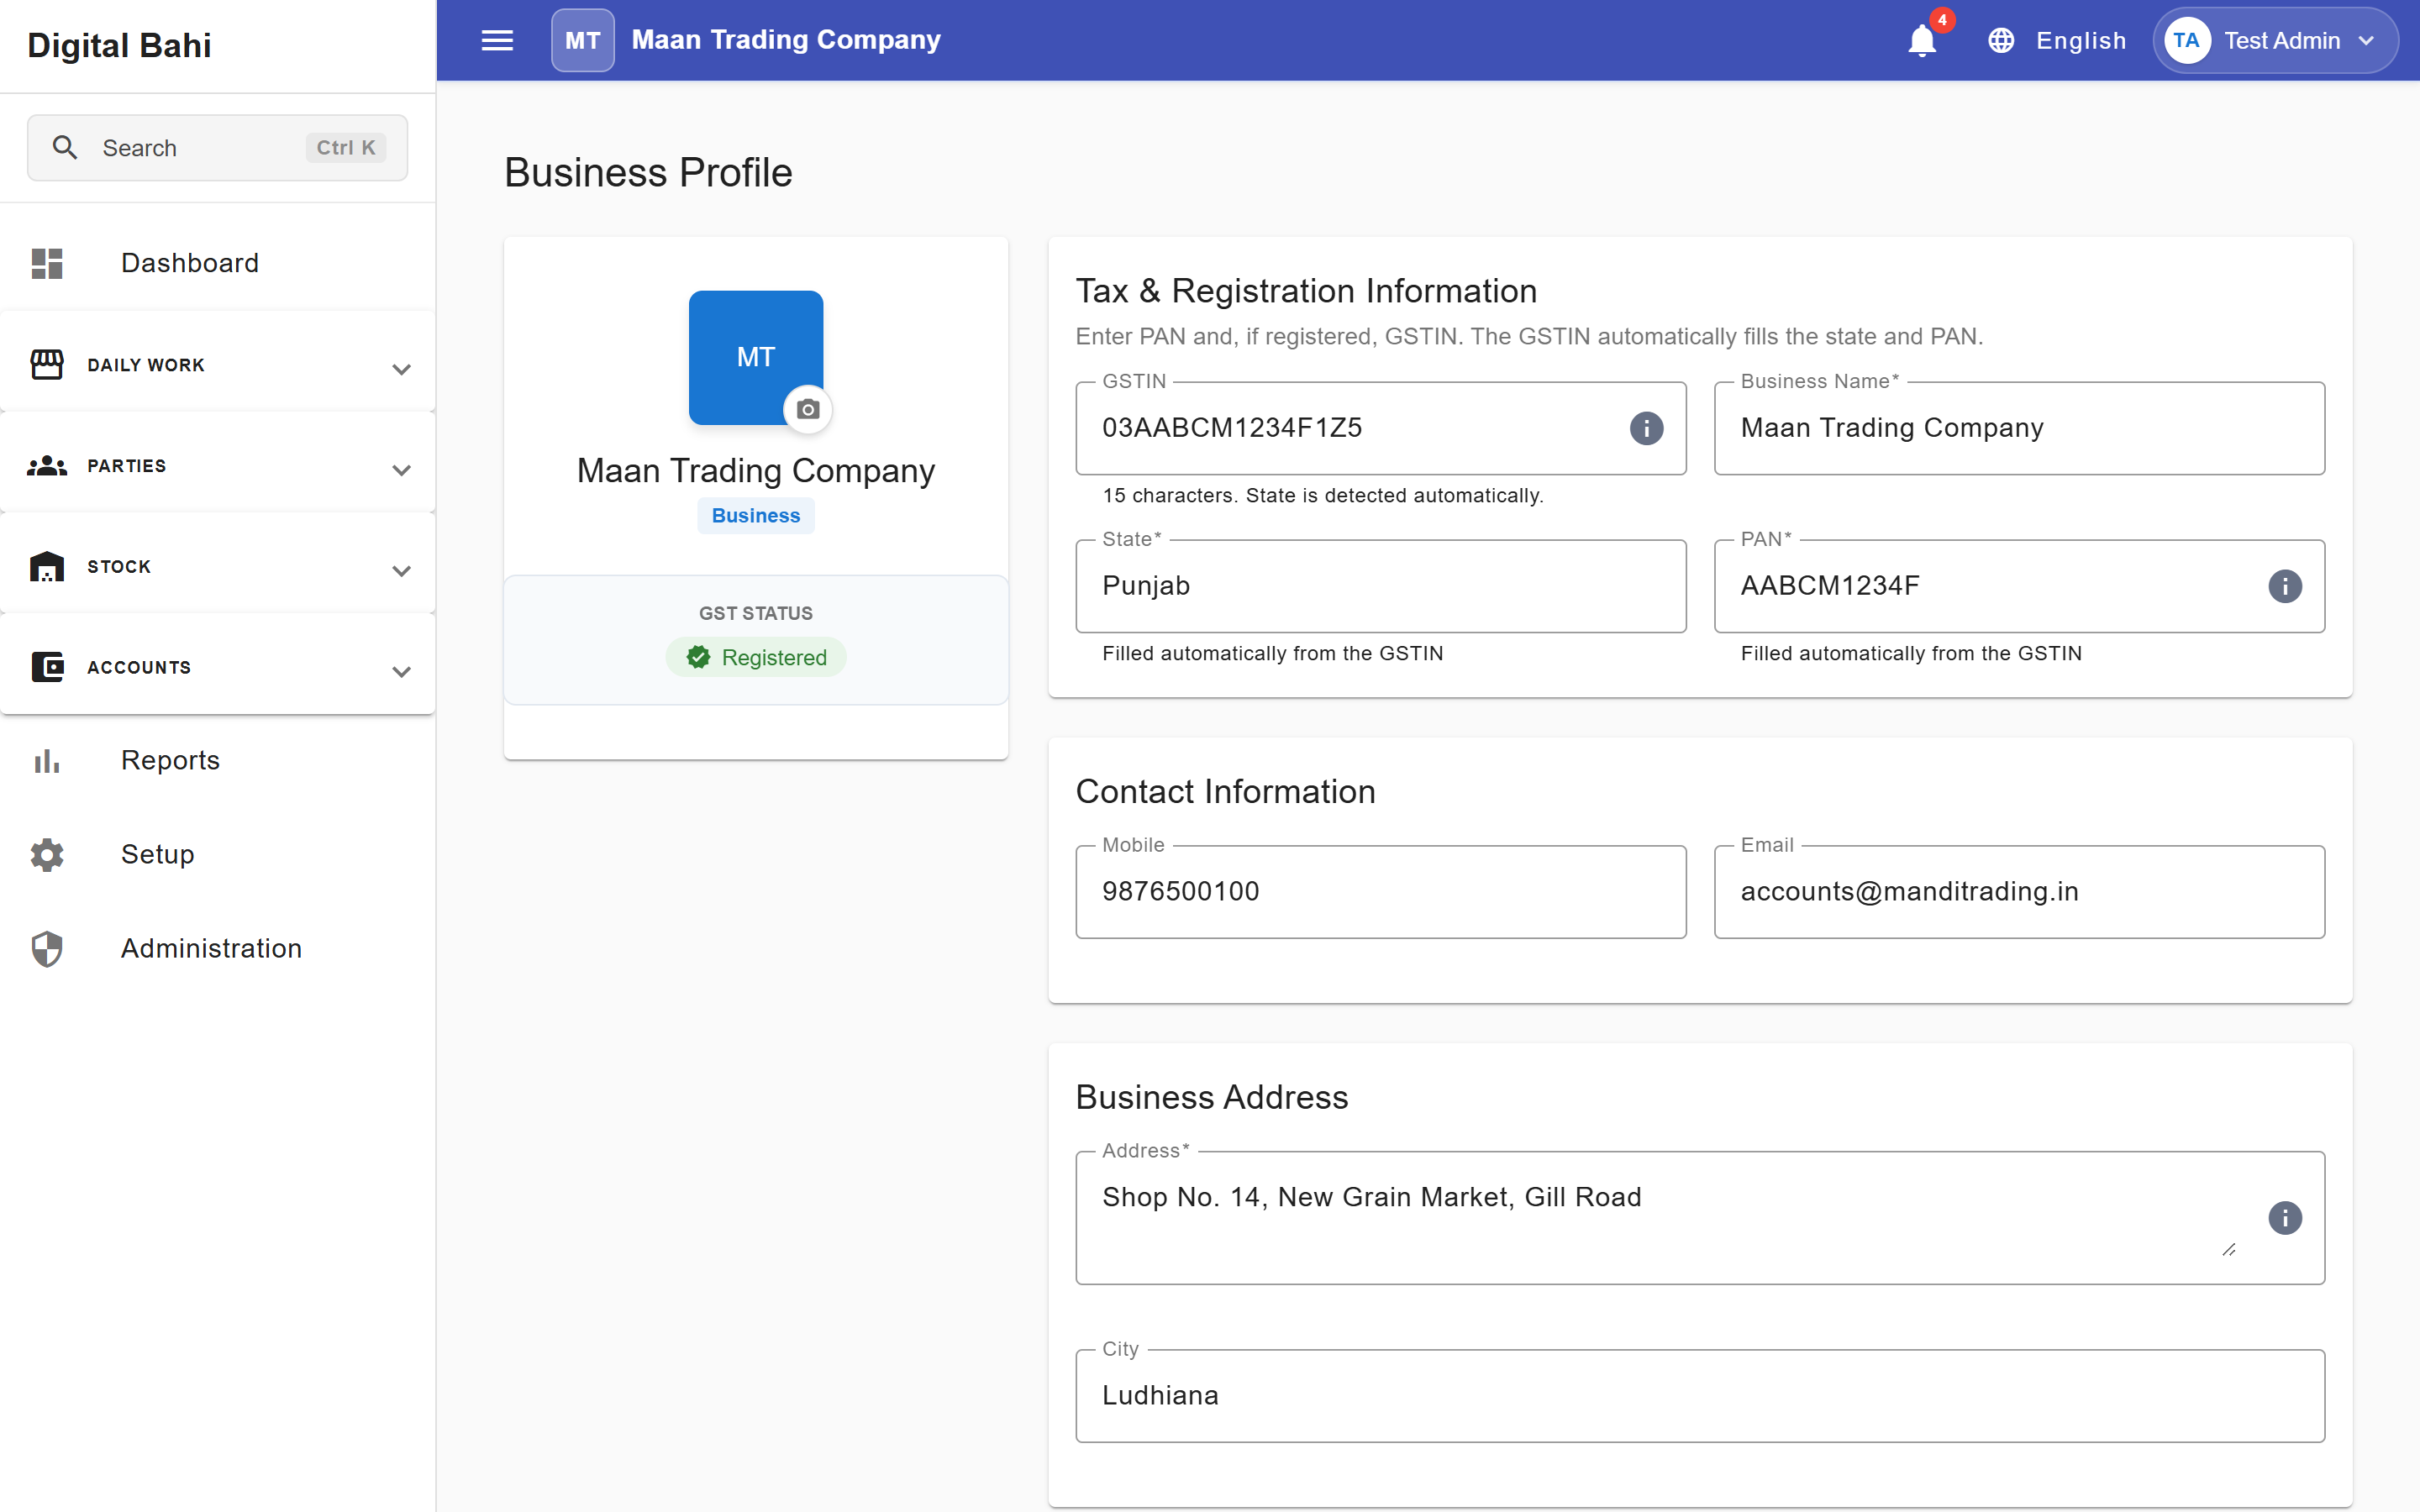Click the camera icon to change logo
The width and height of the screenshot is (2420, 1512).
(807, 409)
